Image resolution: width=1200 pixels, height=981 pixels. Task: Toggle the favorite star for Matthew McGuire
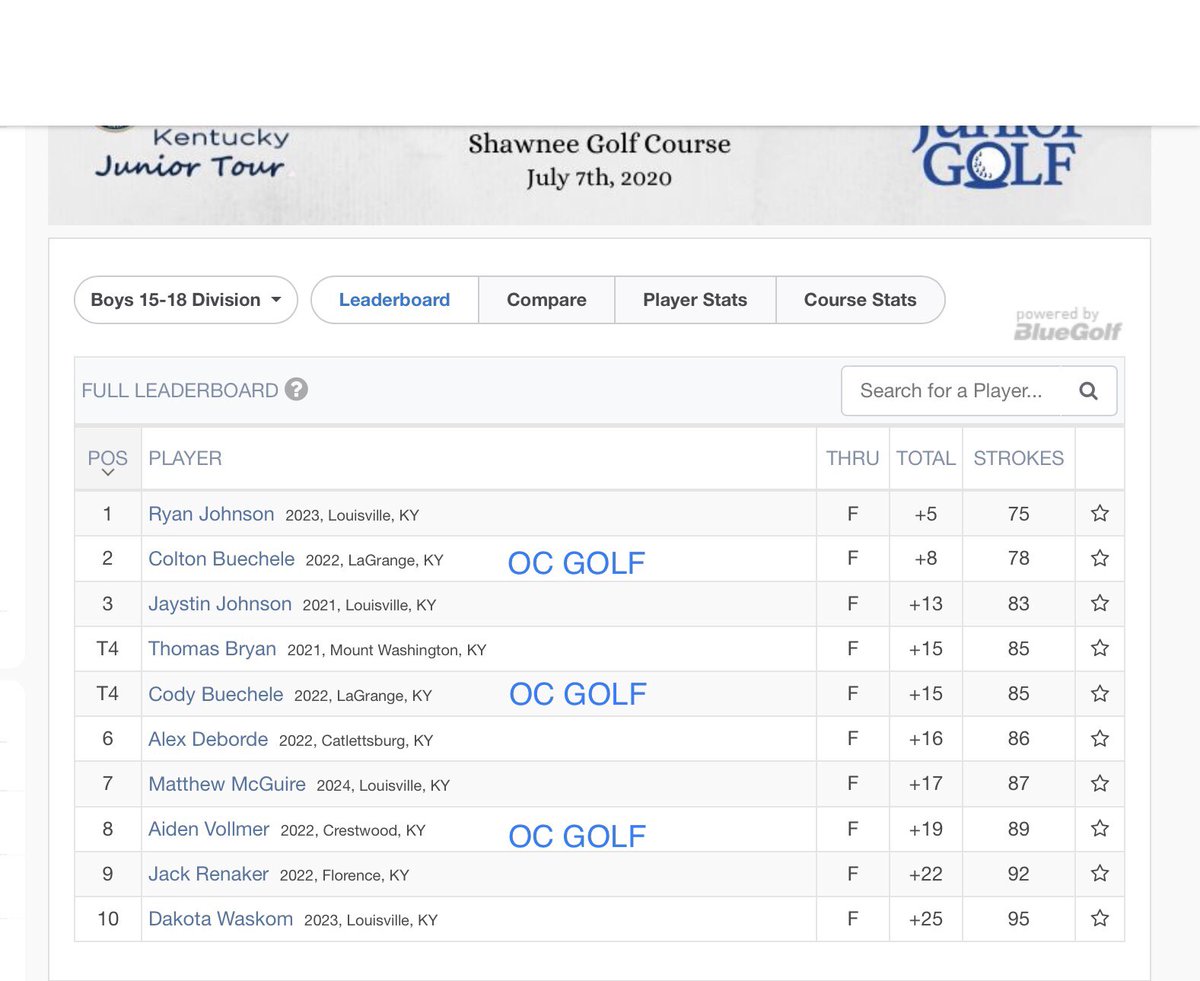pyautogui.click(x=1099, y=783)
